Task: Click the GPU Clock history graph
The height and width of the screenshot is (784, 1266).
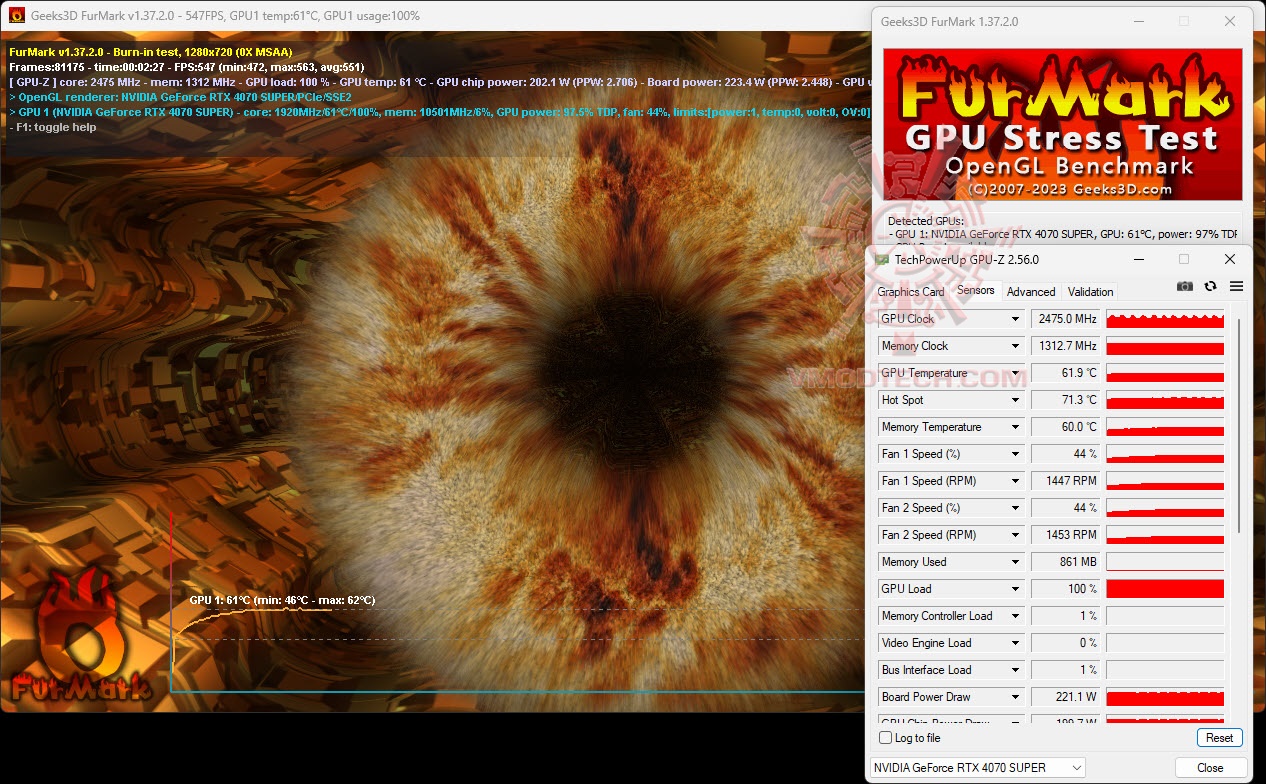Action: [x=1165, y=319]
